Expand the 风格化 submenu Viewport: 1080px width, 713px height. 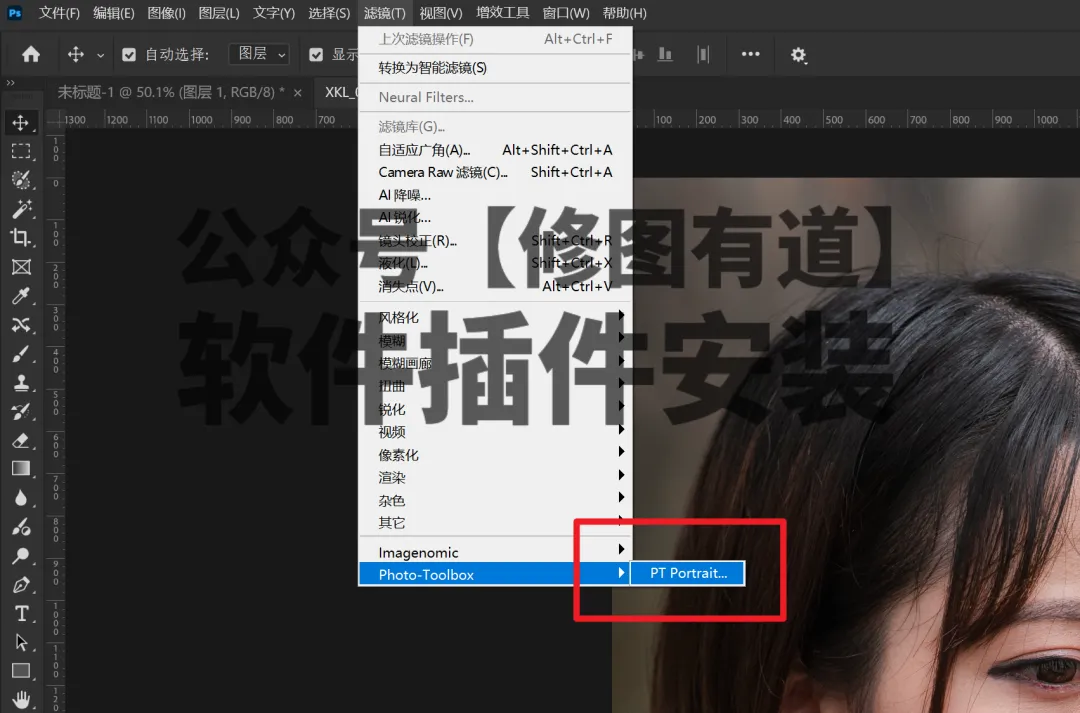tap(495, 317)
